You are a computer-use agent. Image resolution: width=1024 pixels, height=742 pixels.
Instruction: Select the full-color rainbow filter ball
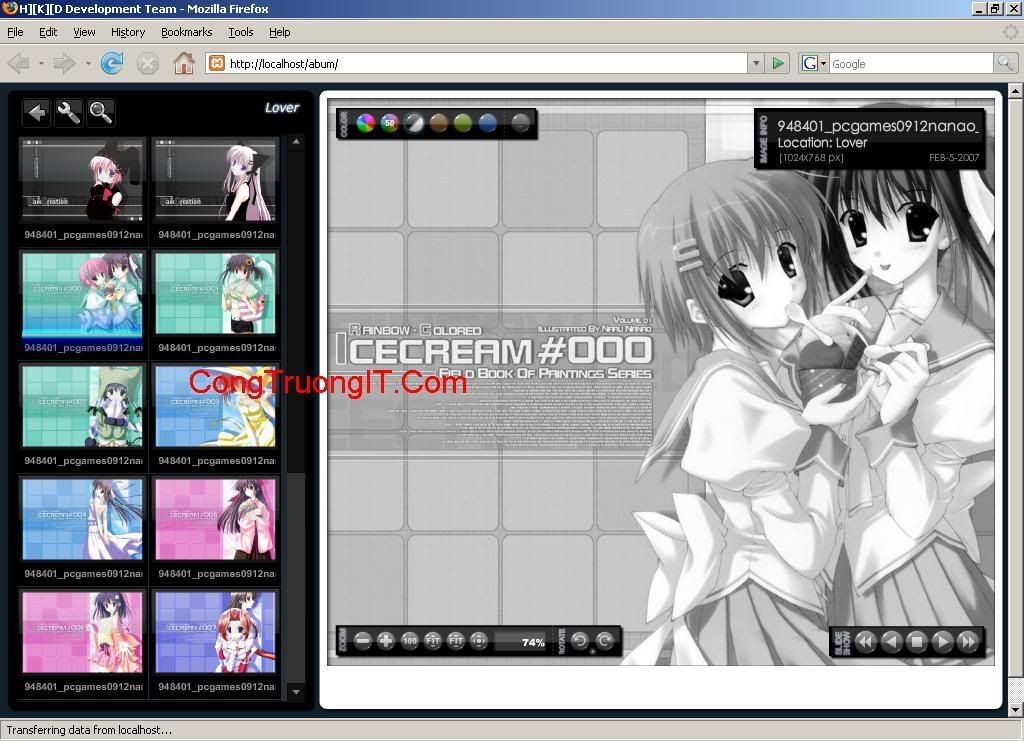pyautogui.click(x=365, y=123)
